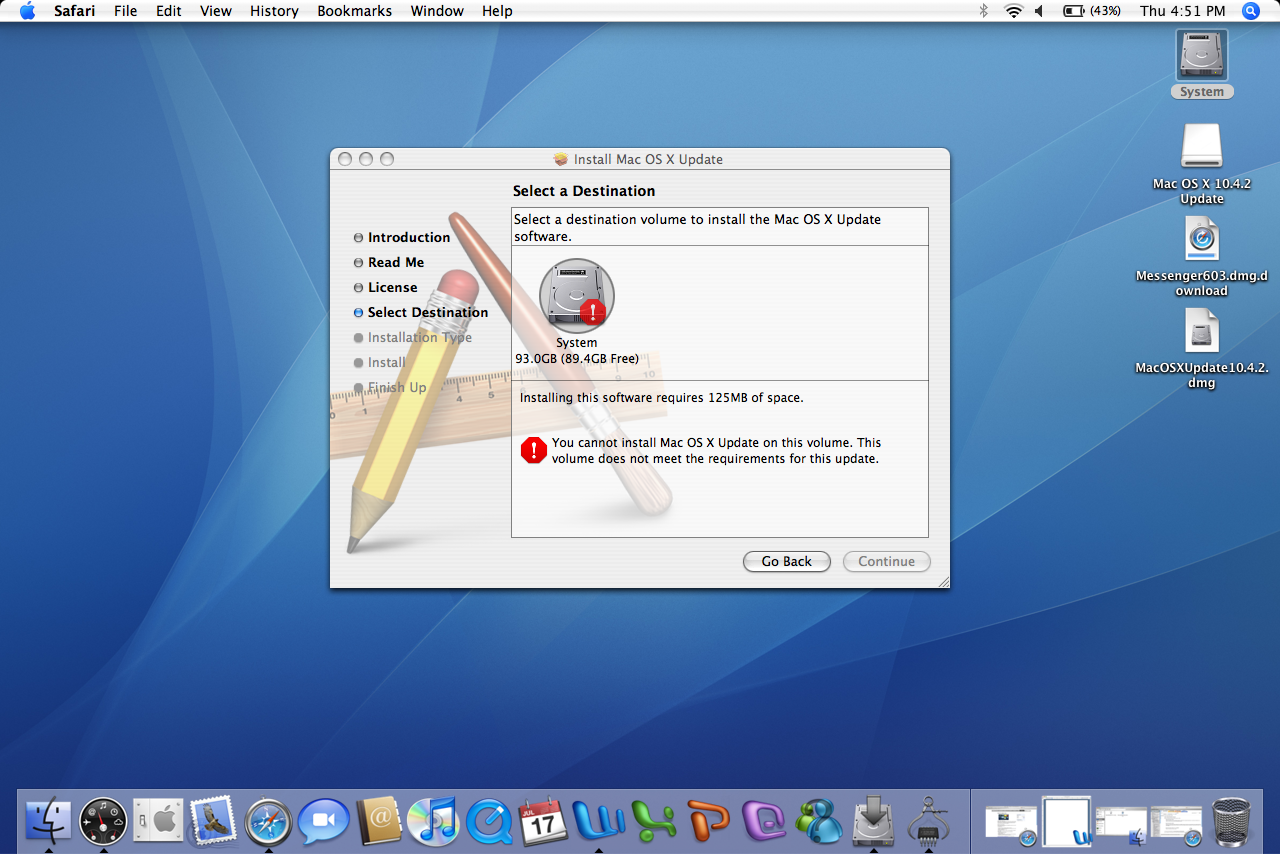
Task: Zoom the Install Mac OS X Update window
Action: [x=387, y=159]
